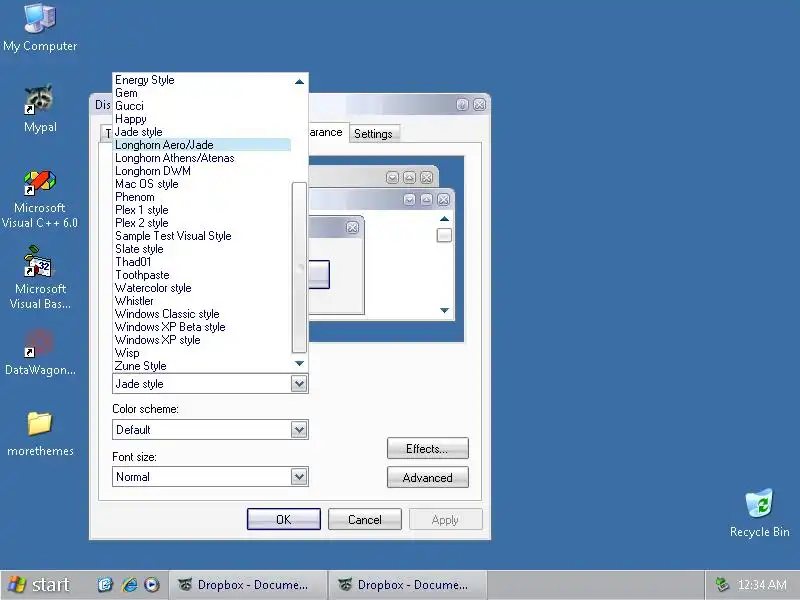
Task: Open the Font size dropdown
Action: click(299, 477)
